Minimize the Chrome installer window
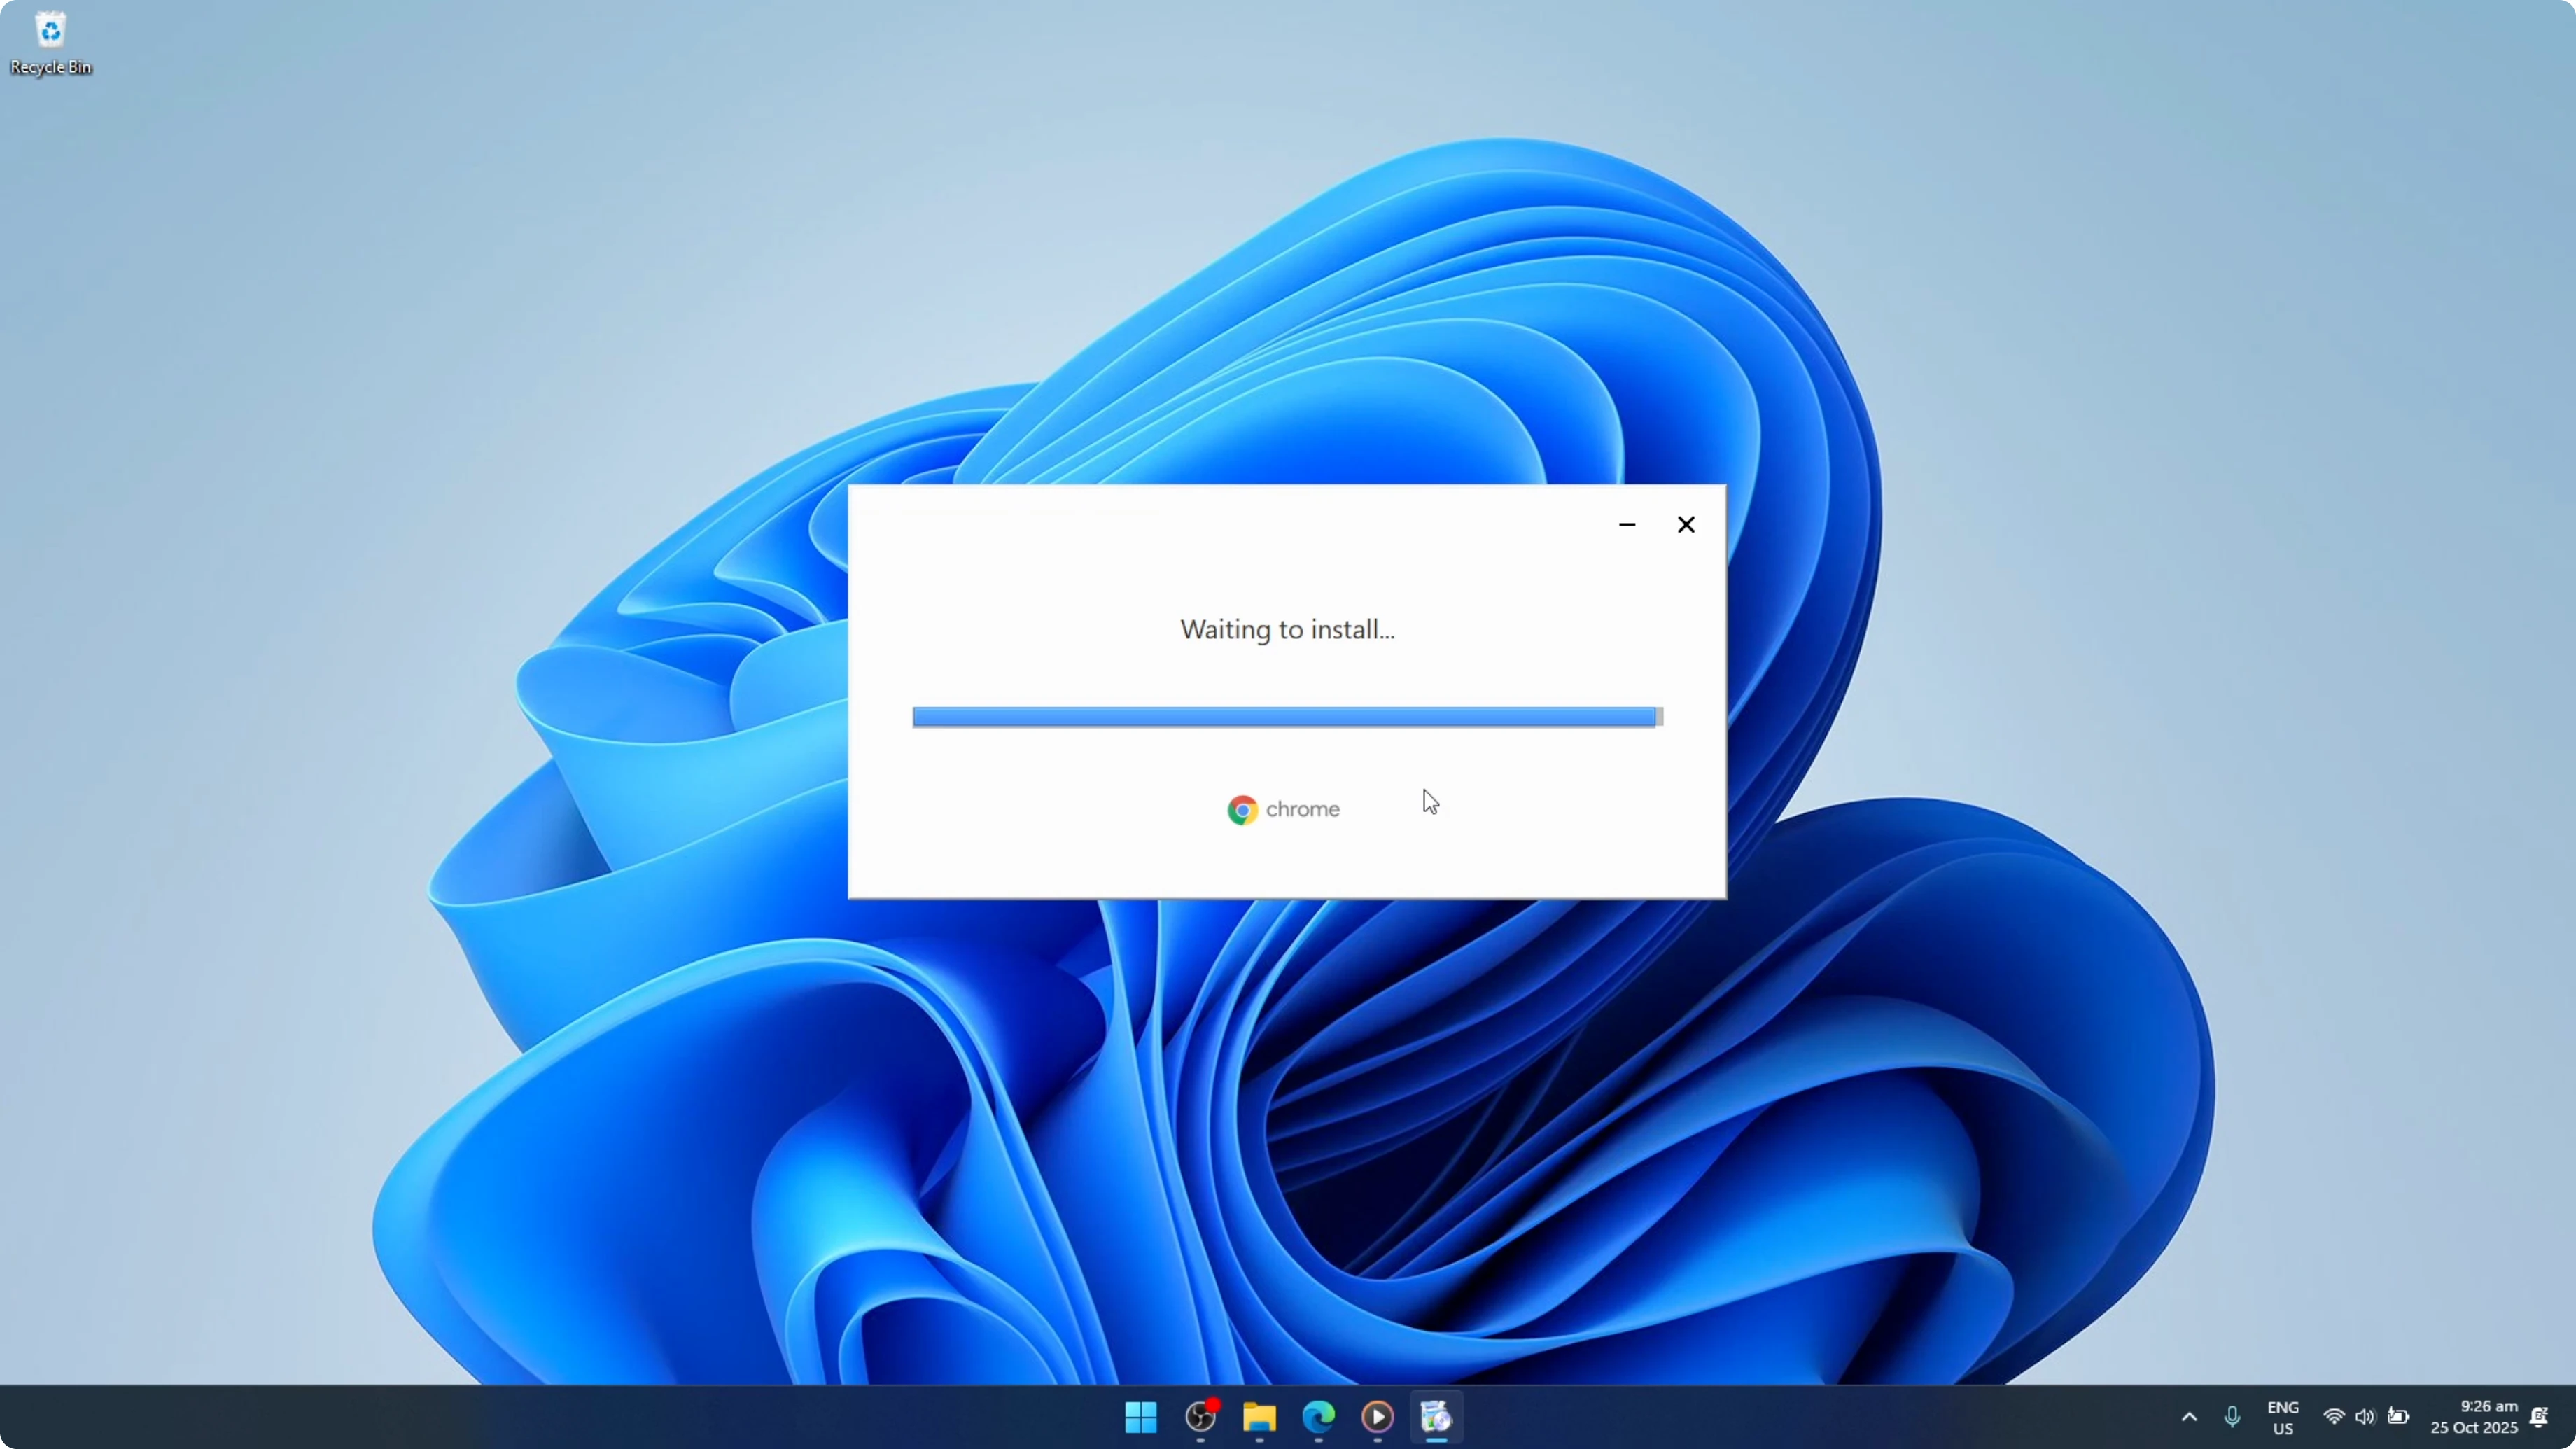 click(1627, 524)
